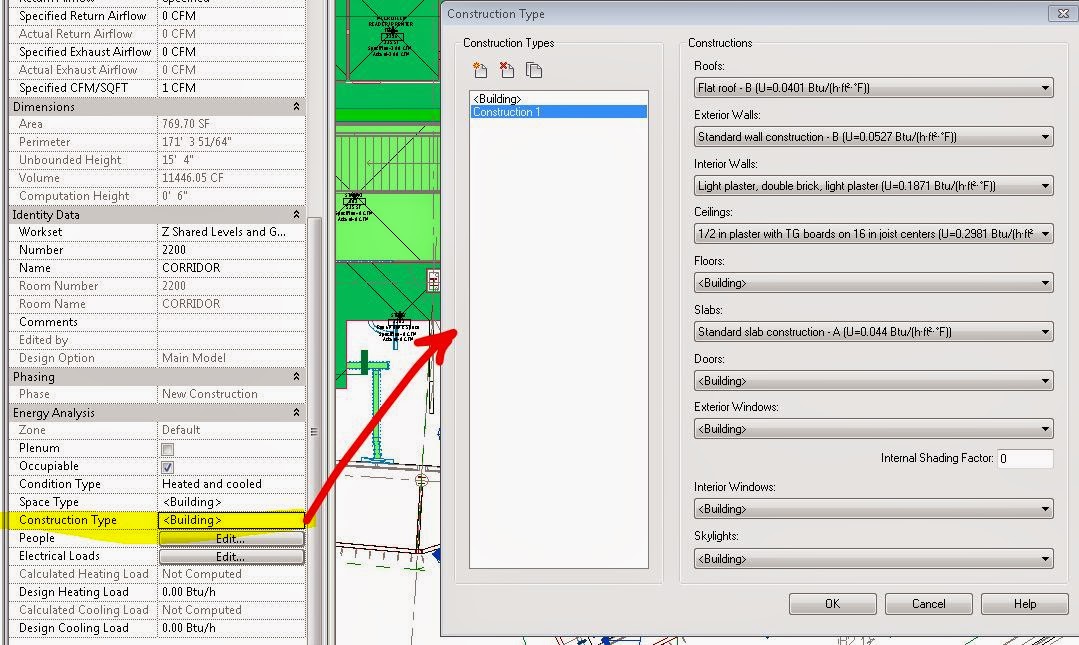Open Help from the Construction Type dialog
Screen dimensions: 1079x645
coord(1023,603)
